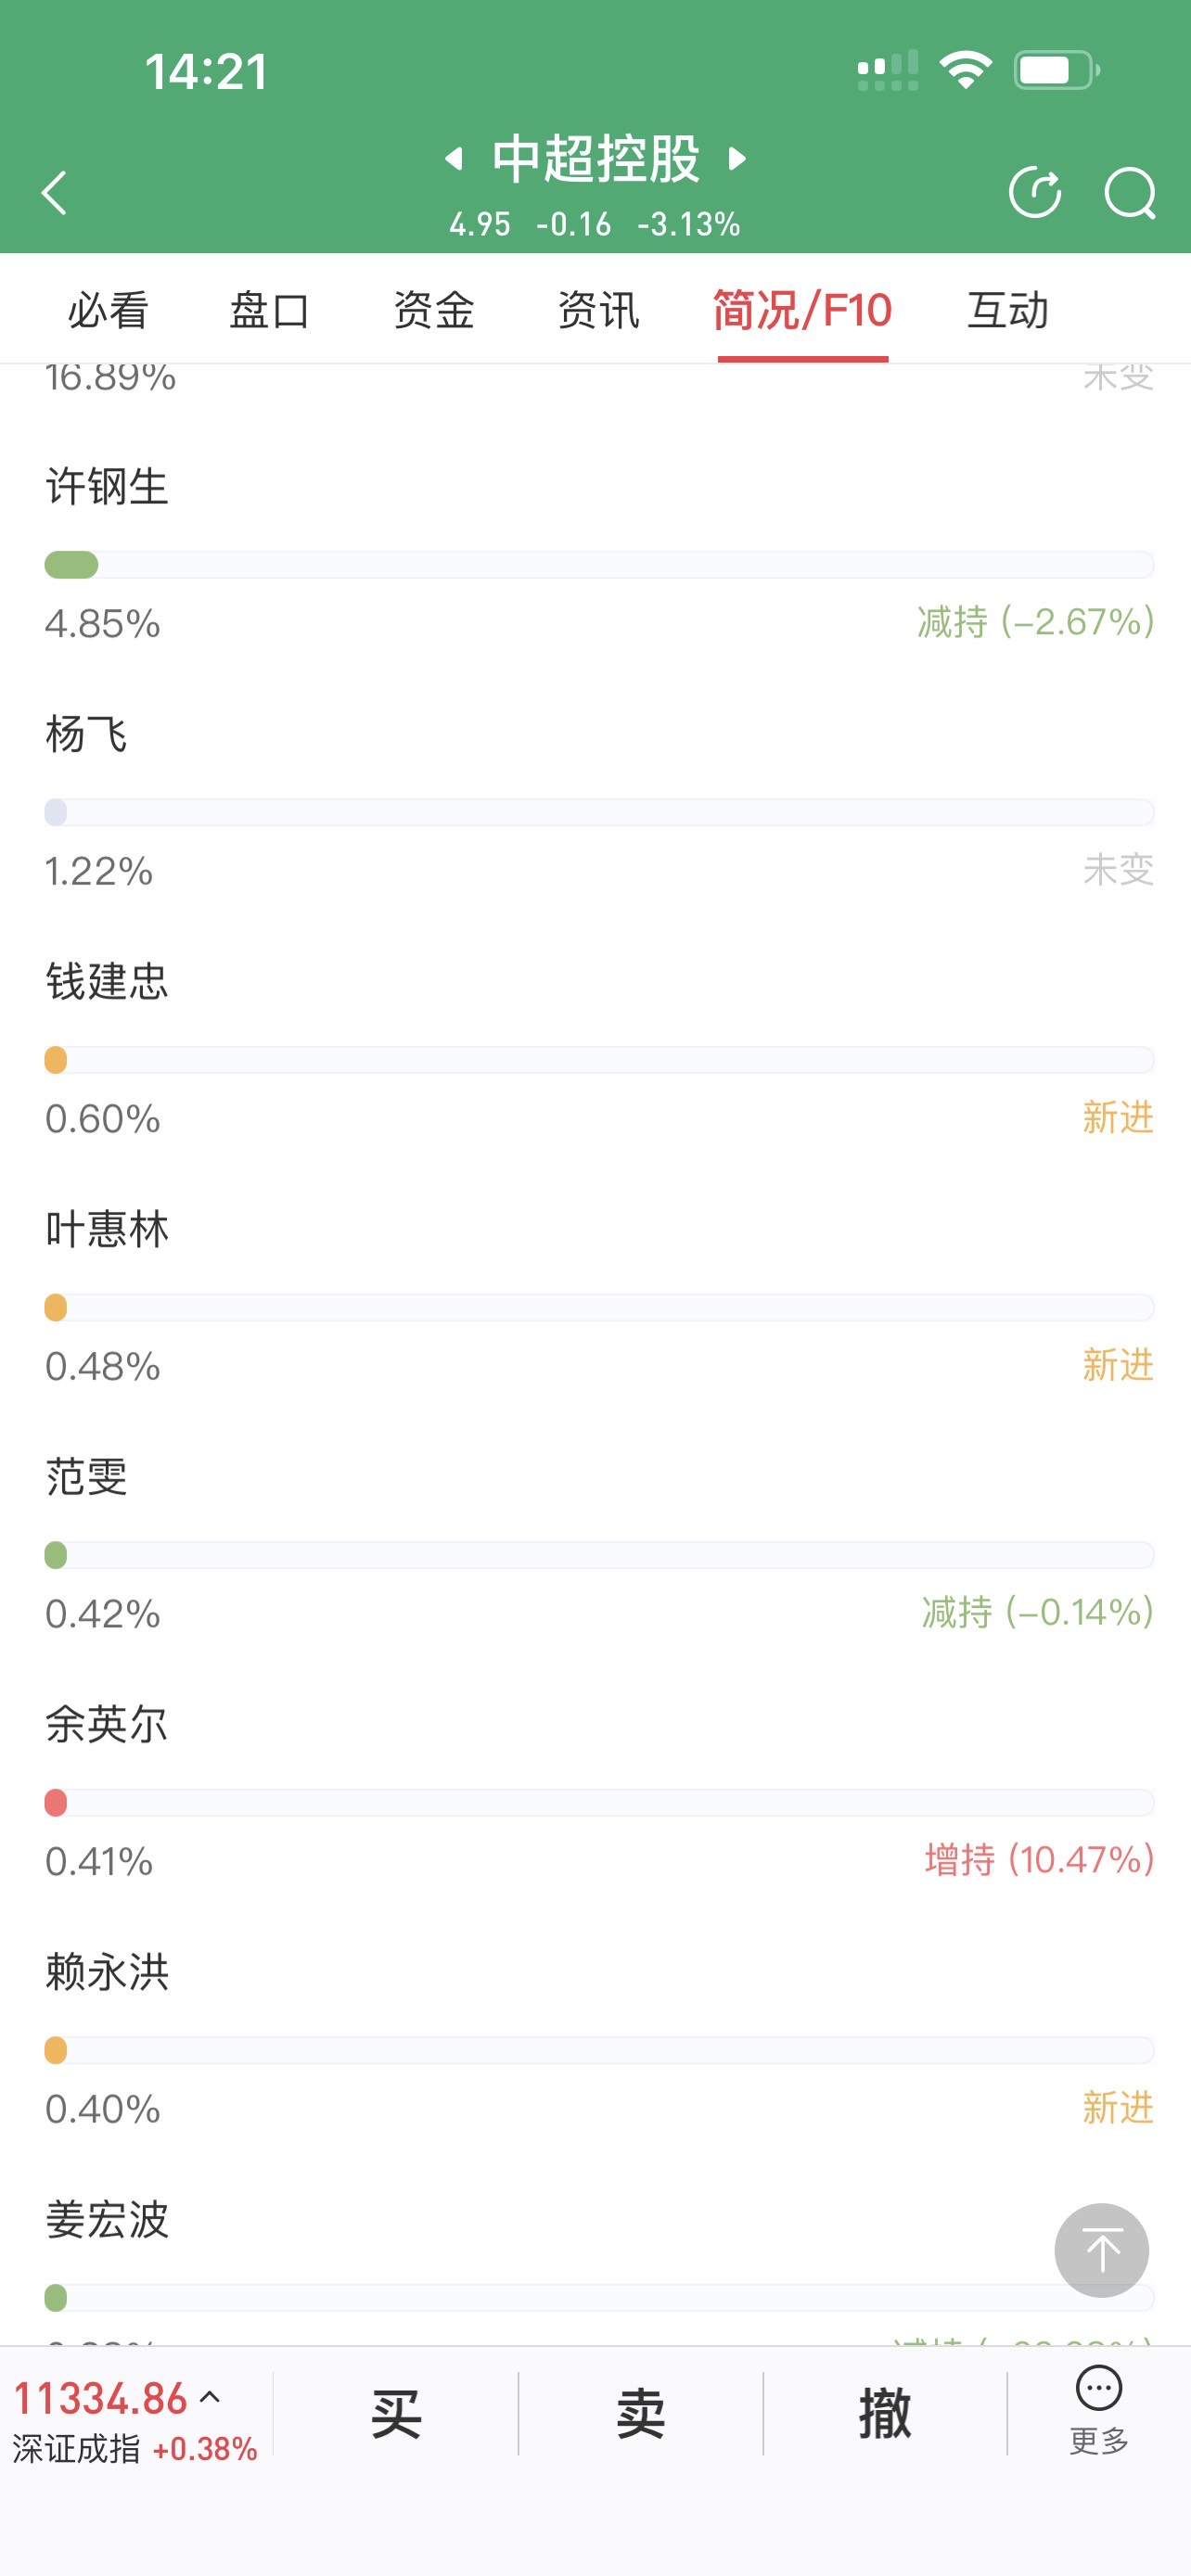Screen dimensions: 1191x2576
Task: Tap the 中超控股 stock title
Action: pyautogui.click(x=596, y=158)
